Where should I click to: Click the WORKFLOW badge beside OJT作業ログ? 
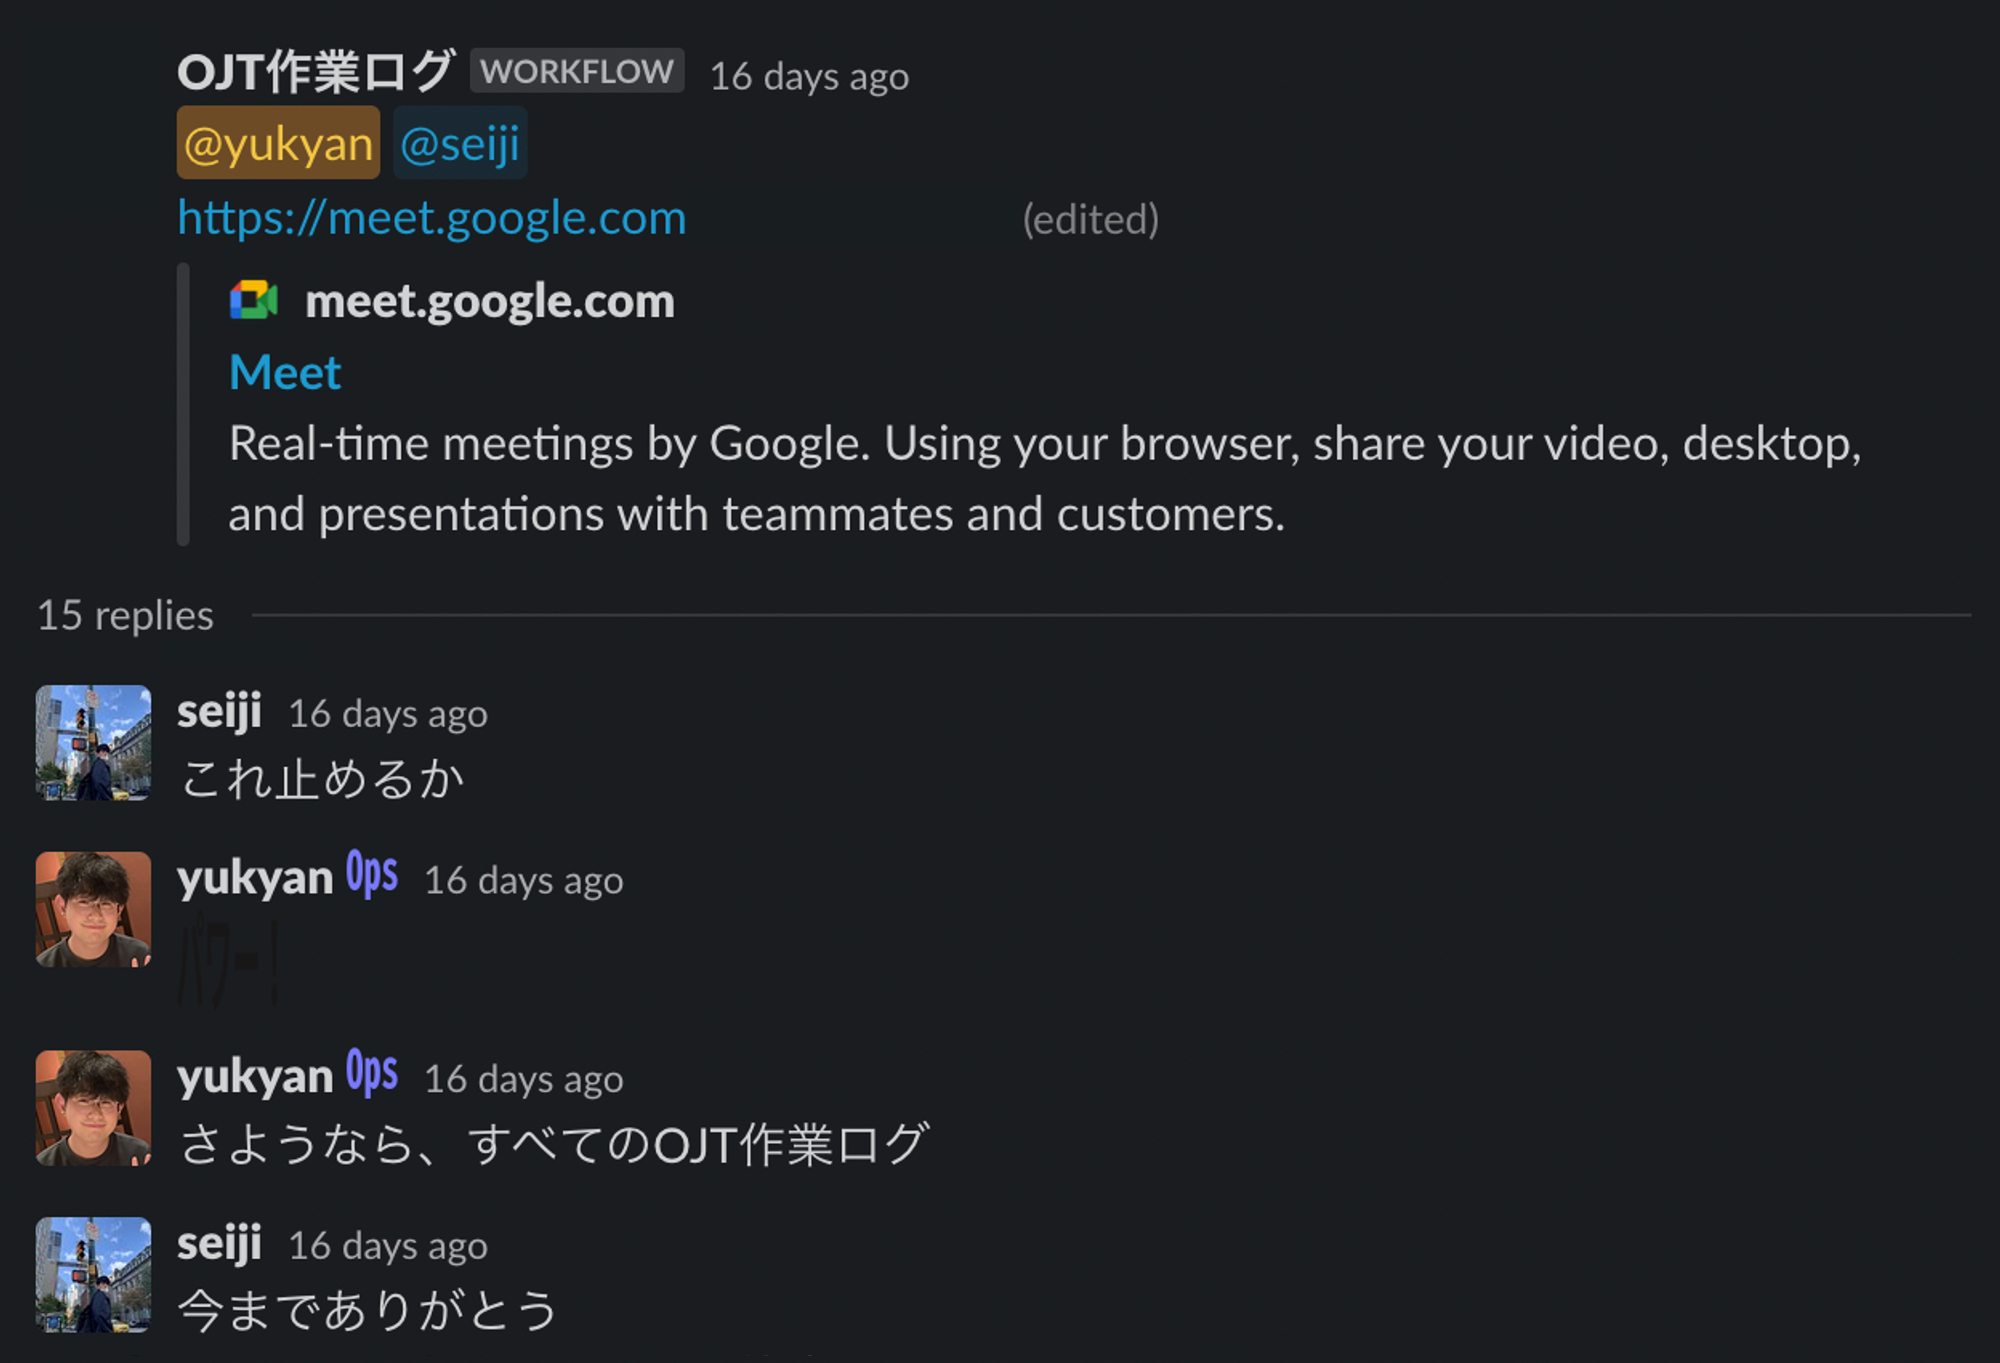click(x=576, y=70)
